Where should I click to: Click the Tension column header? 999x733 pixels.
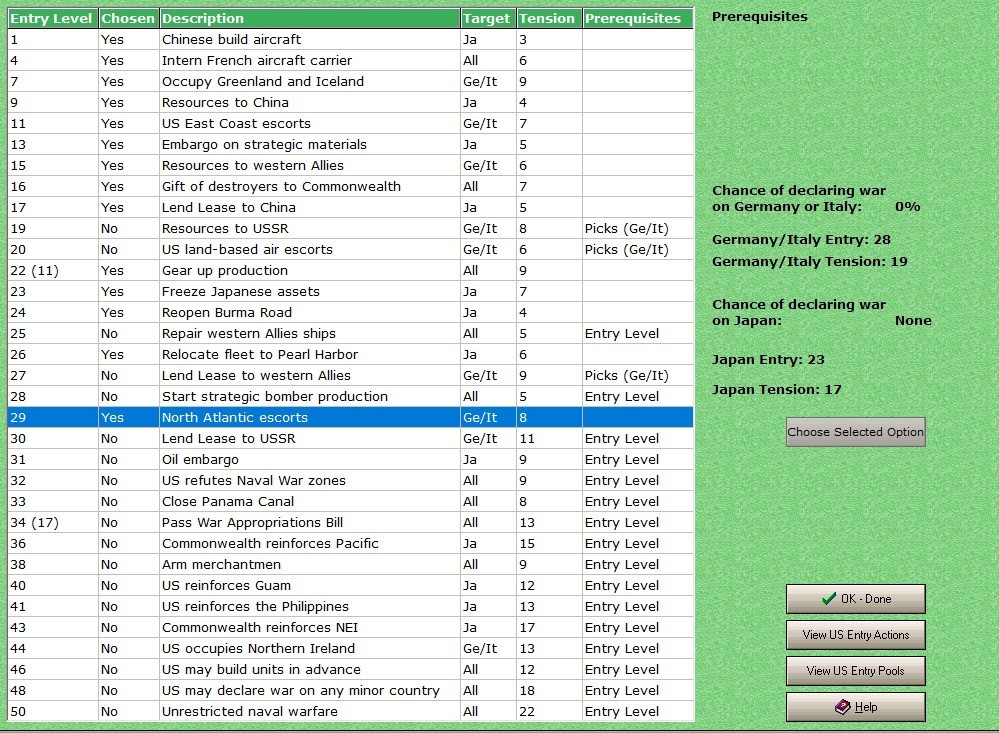[549, 18]
